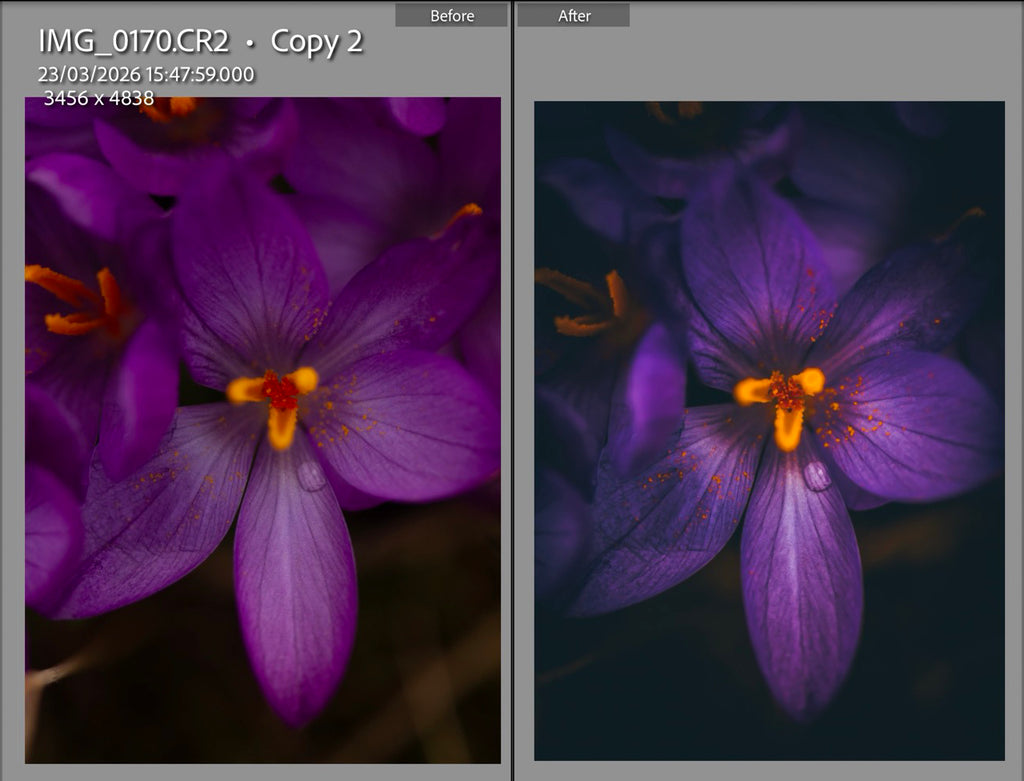The image size is (1024, 781).
Task: Click the 3456 x 4838 dimensions text
Action: pyautogui.click(x=99, y=98)
